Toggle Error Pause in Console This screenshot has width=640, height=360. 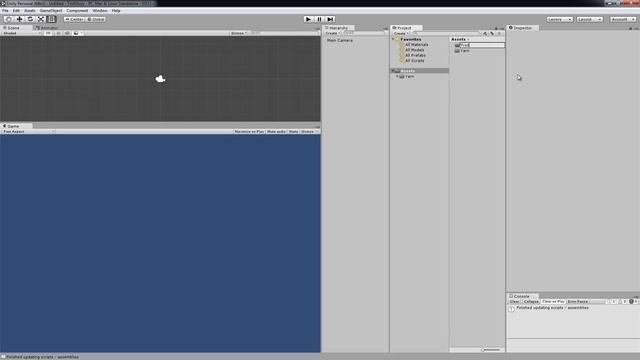[x=578, y=301]
